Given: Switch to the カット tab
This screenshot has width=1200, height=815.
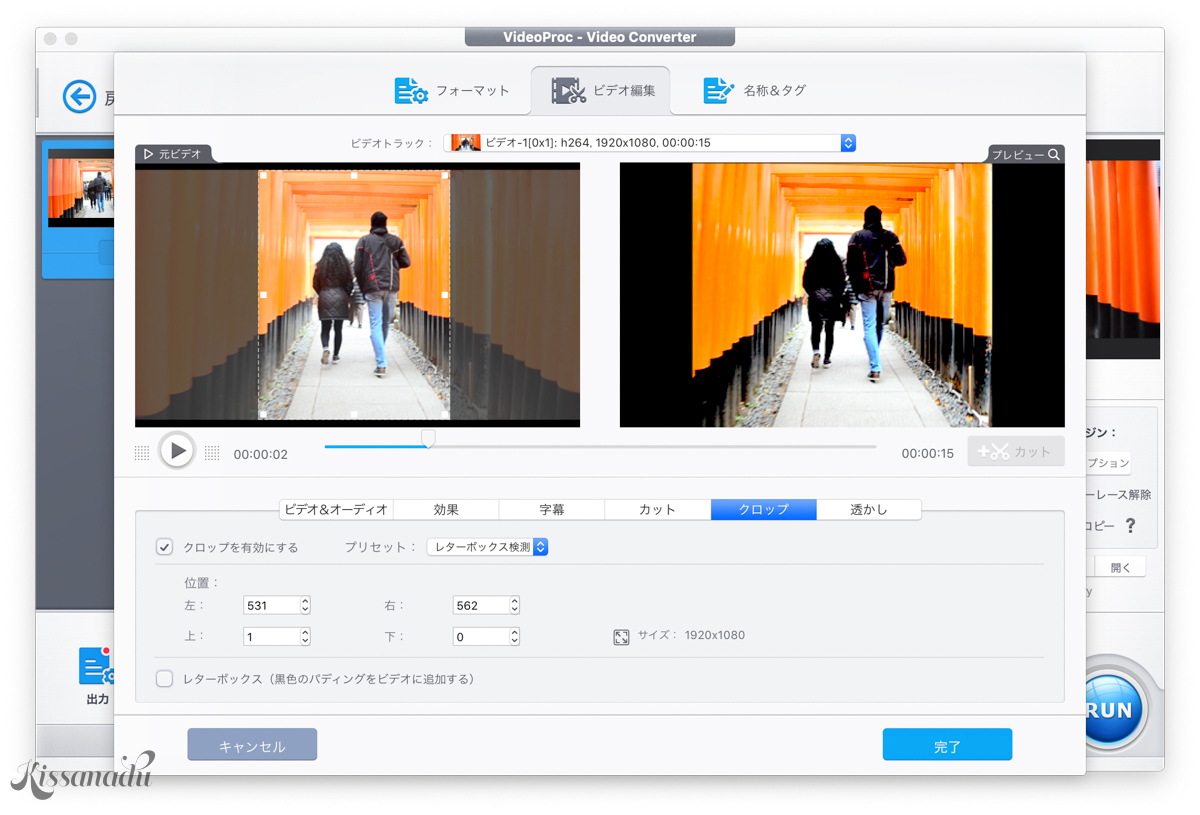Looking at the screenshot, I should [x=657, y=509].
